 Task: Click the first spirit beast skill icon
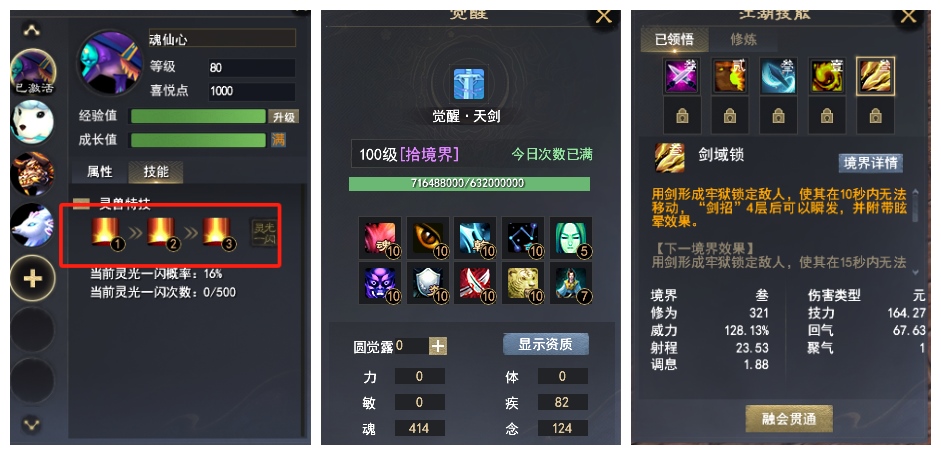(x=106, y=233)
